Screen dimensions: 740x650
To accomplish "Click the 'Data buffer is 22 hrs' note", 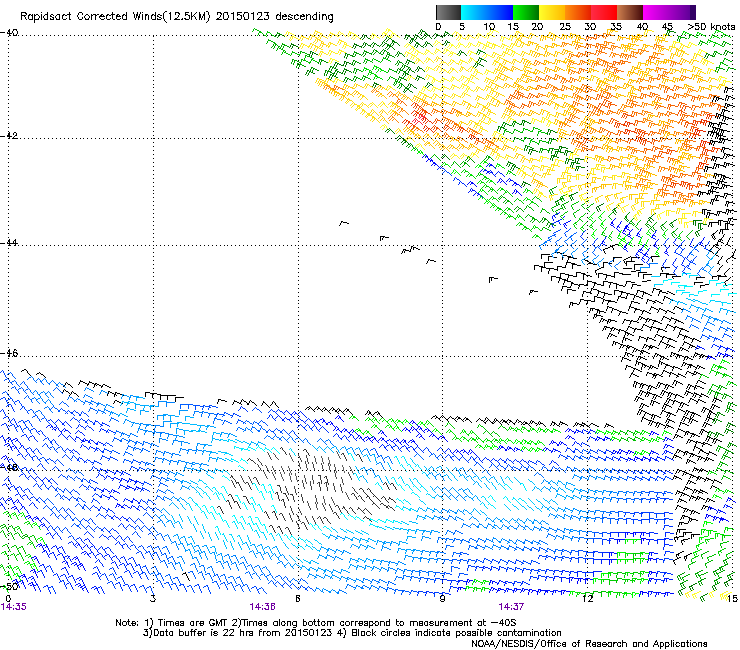I will (x=238, y=633).
